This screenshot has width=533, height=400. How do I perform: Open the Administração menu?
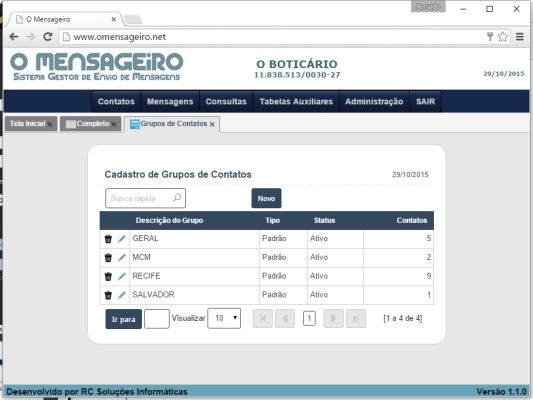(x=374, y=102)
